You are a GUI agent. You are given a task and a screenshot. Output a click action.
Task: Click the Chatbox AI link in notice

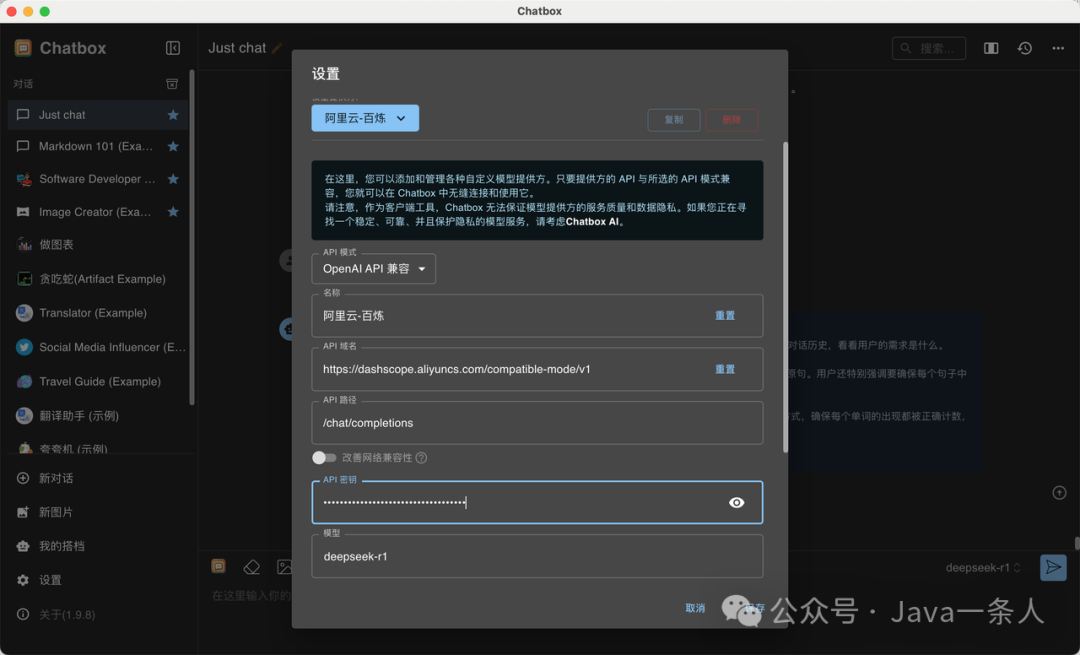[x=592, y=222]
